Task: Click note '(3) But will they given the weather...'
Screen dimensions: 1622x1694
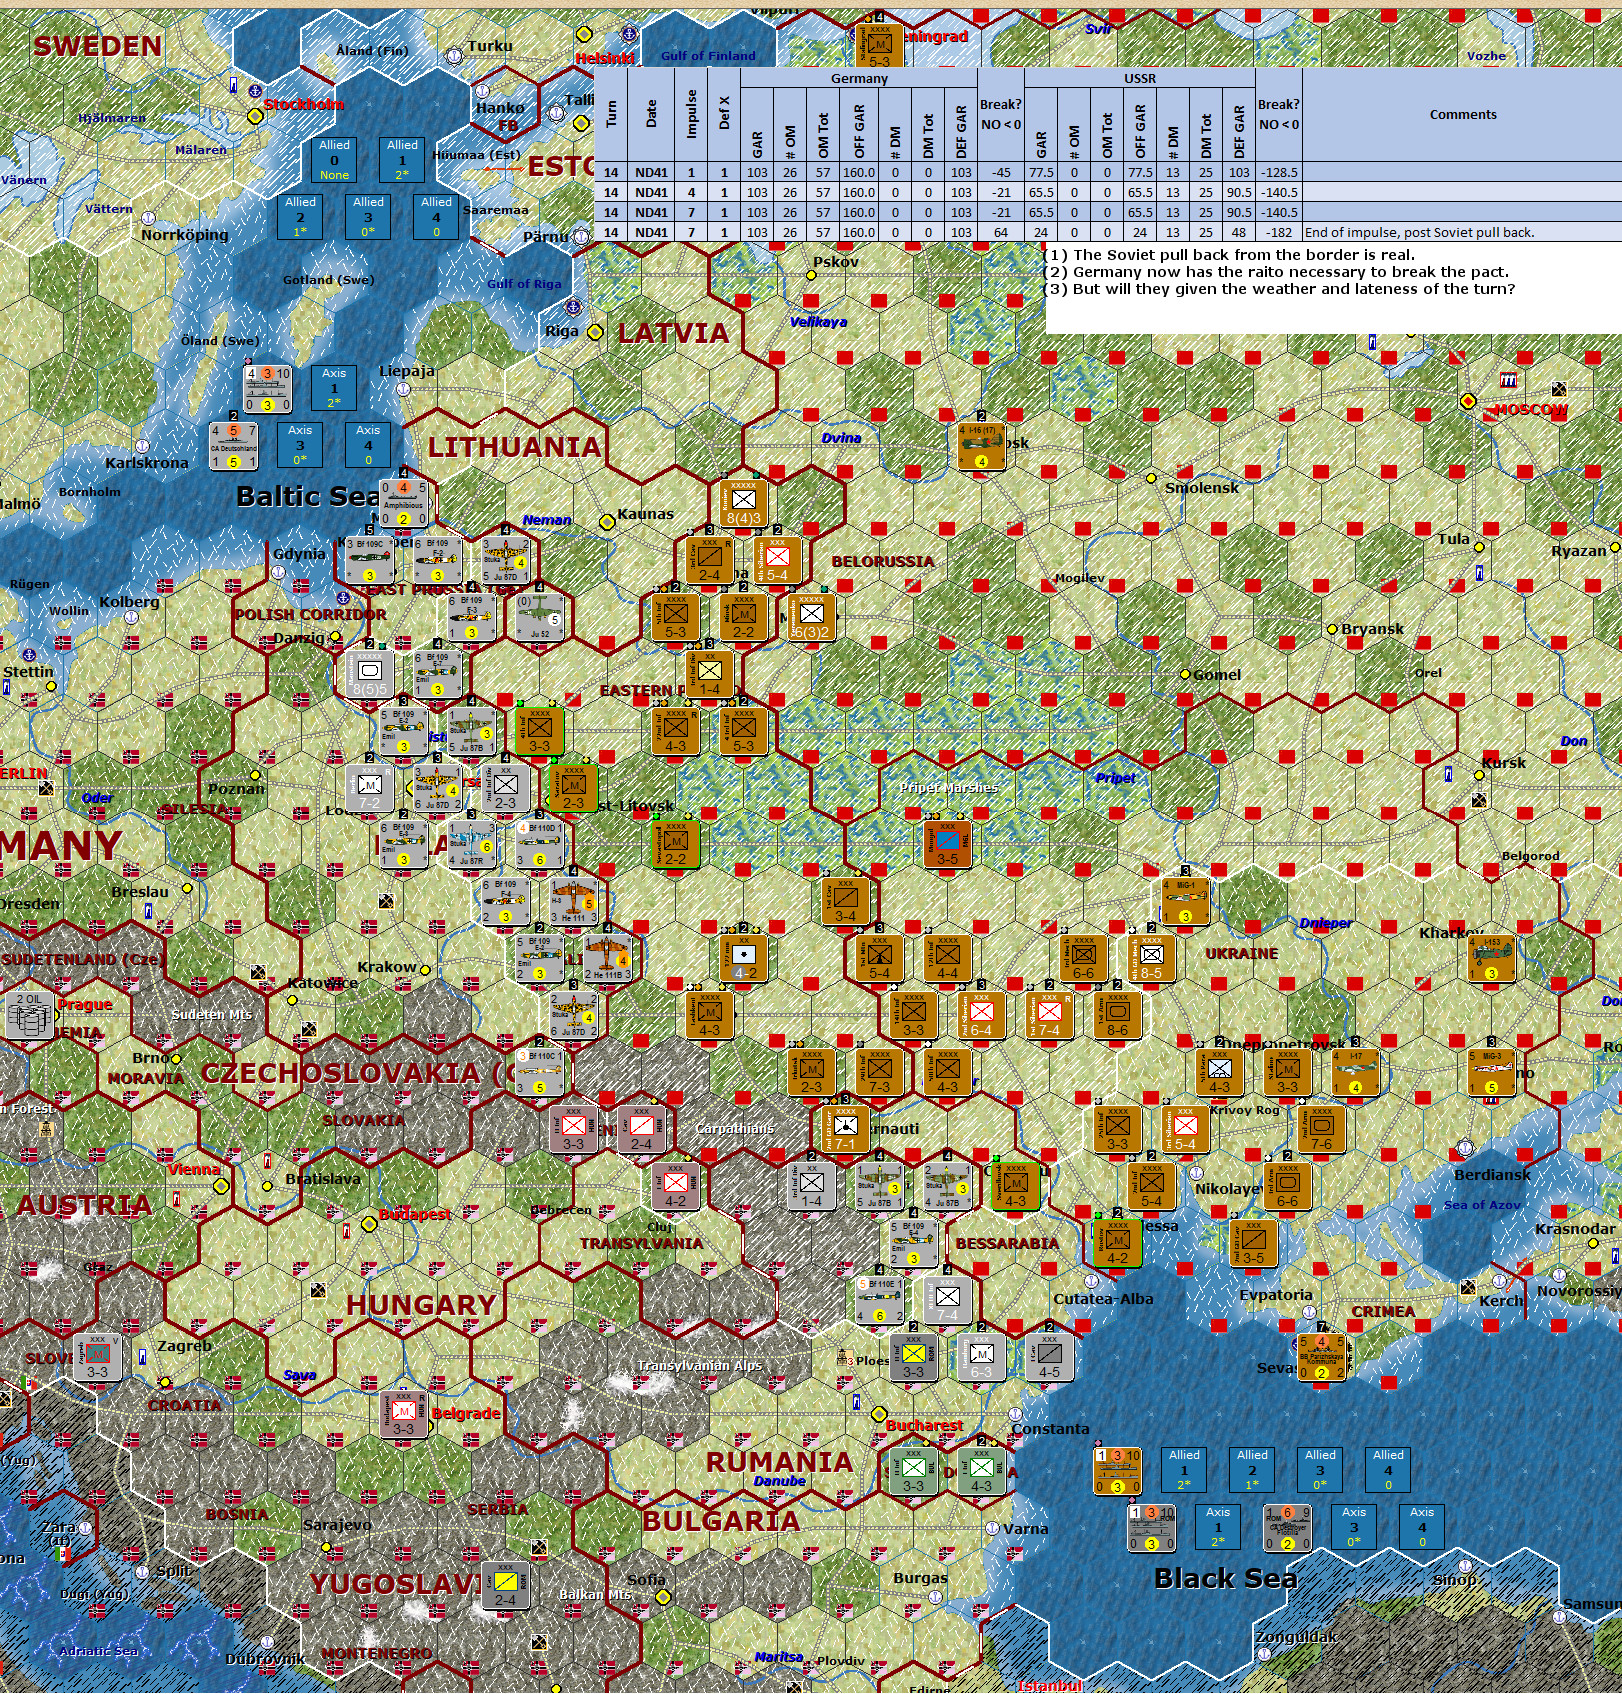Action: [x=1279, y=289]
